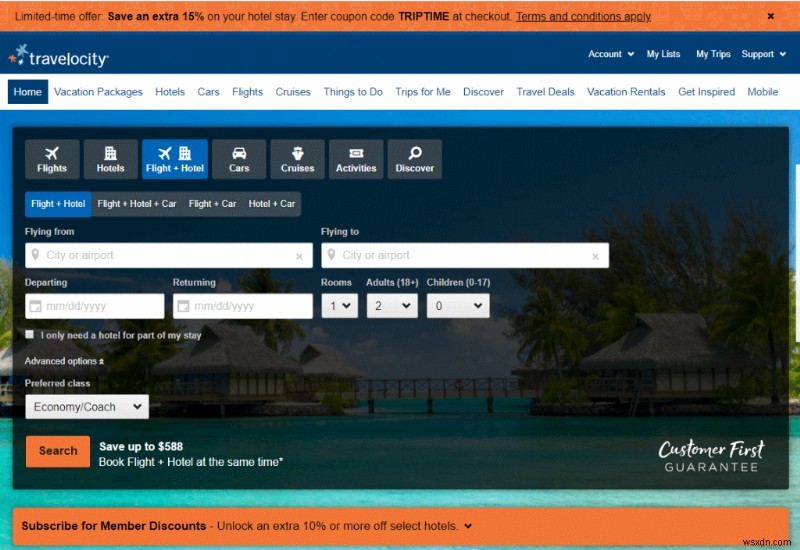Open Flights in the nav bar
Image resolution: width=800 pixels, height=550 pixels.
click(247, 92)
